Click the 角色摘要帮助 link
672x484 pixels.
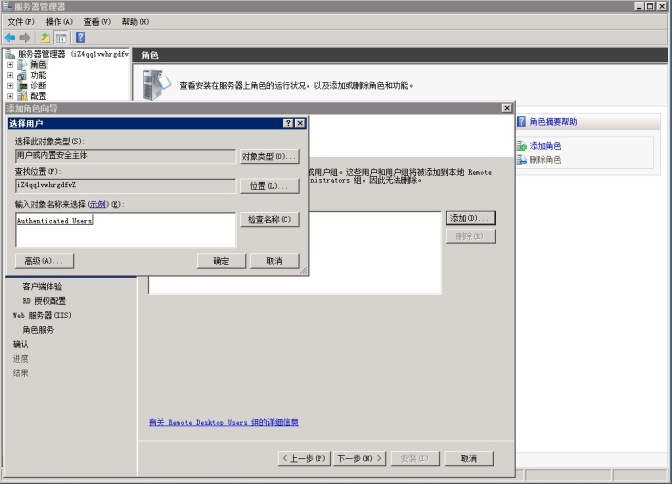(x=553, y=122)
